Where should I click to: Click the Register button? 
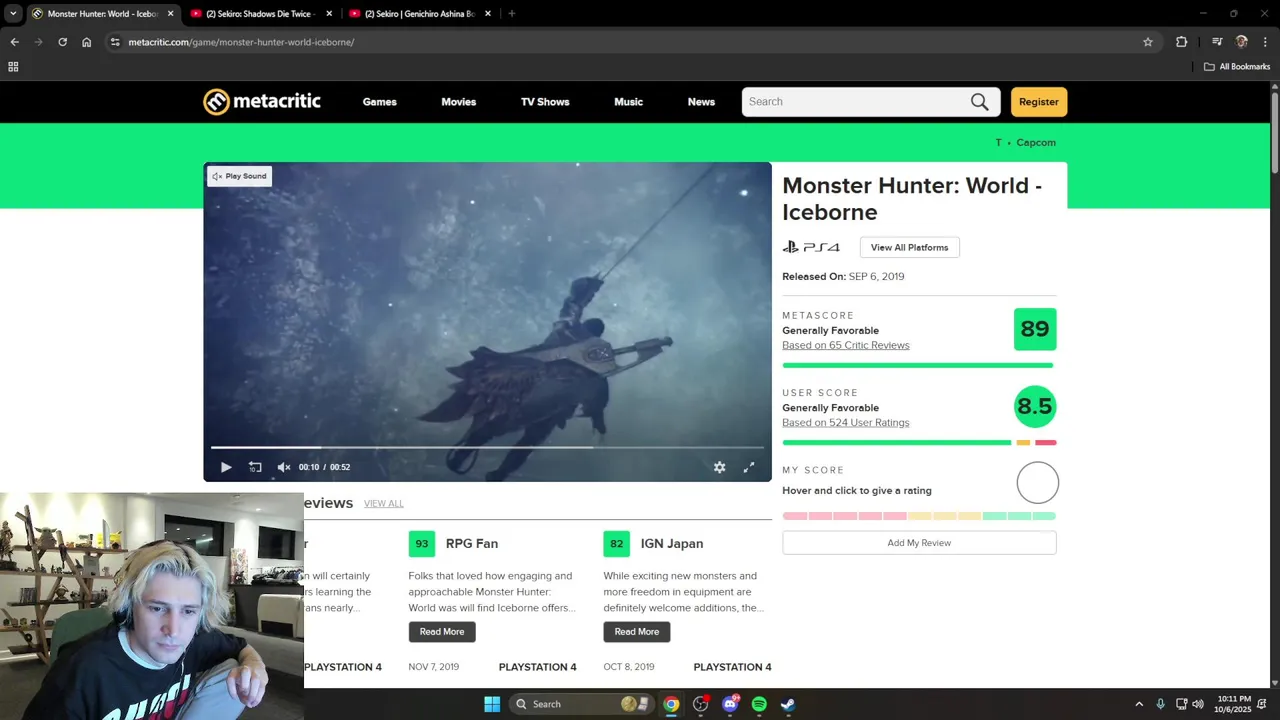pyautogui.click(x=1039, y=102)
